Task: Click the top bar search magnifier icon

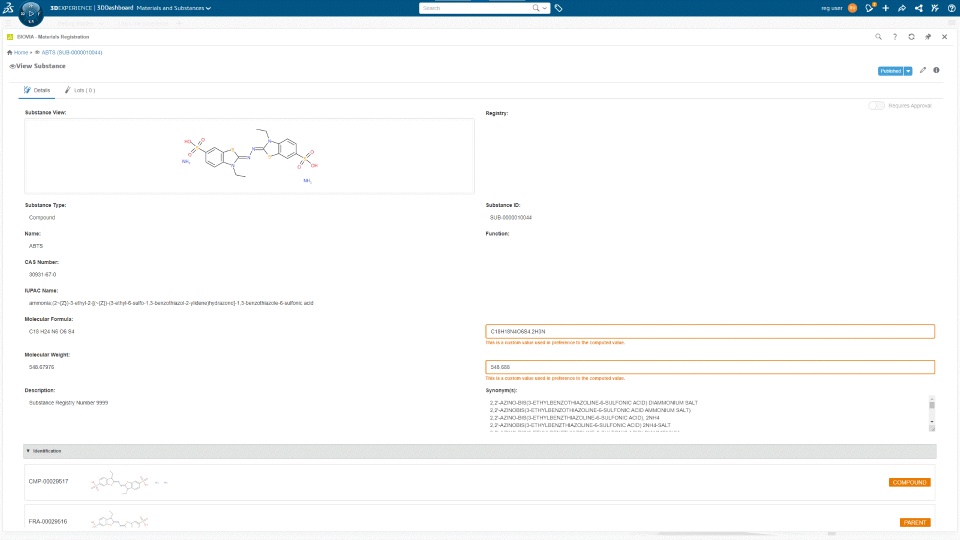Action: 536,8
